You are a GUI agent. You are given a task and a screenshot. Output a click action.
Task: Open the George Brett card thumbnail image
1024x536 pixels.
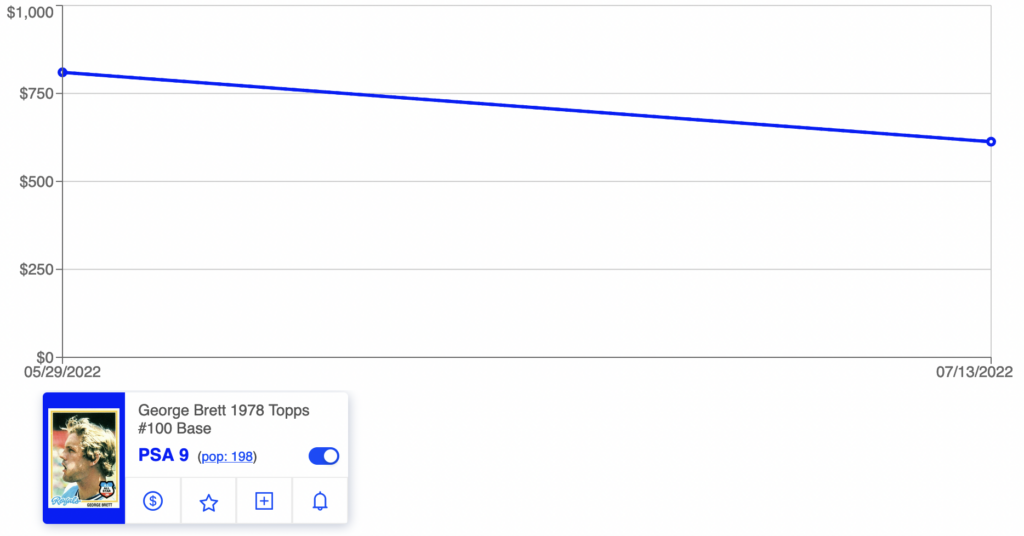tap(84, 458)
